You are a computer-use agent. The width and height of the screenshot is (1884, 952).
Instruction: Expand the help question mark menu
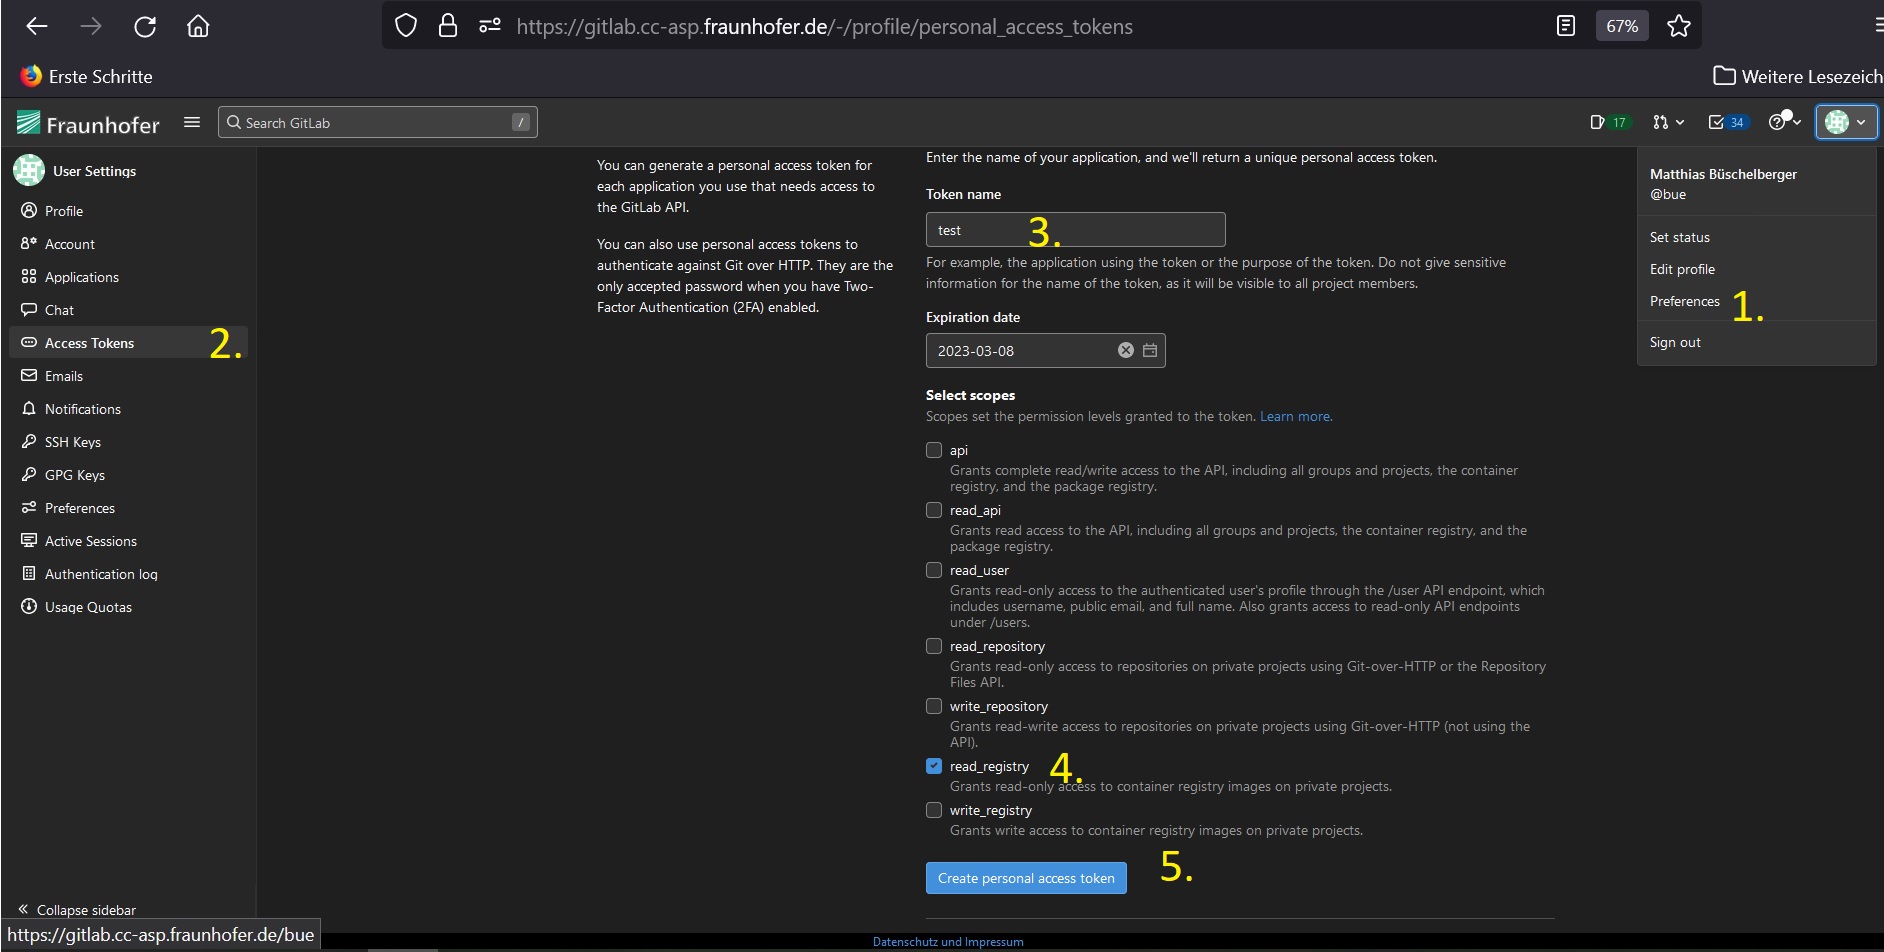[1785, 122]
